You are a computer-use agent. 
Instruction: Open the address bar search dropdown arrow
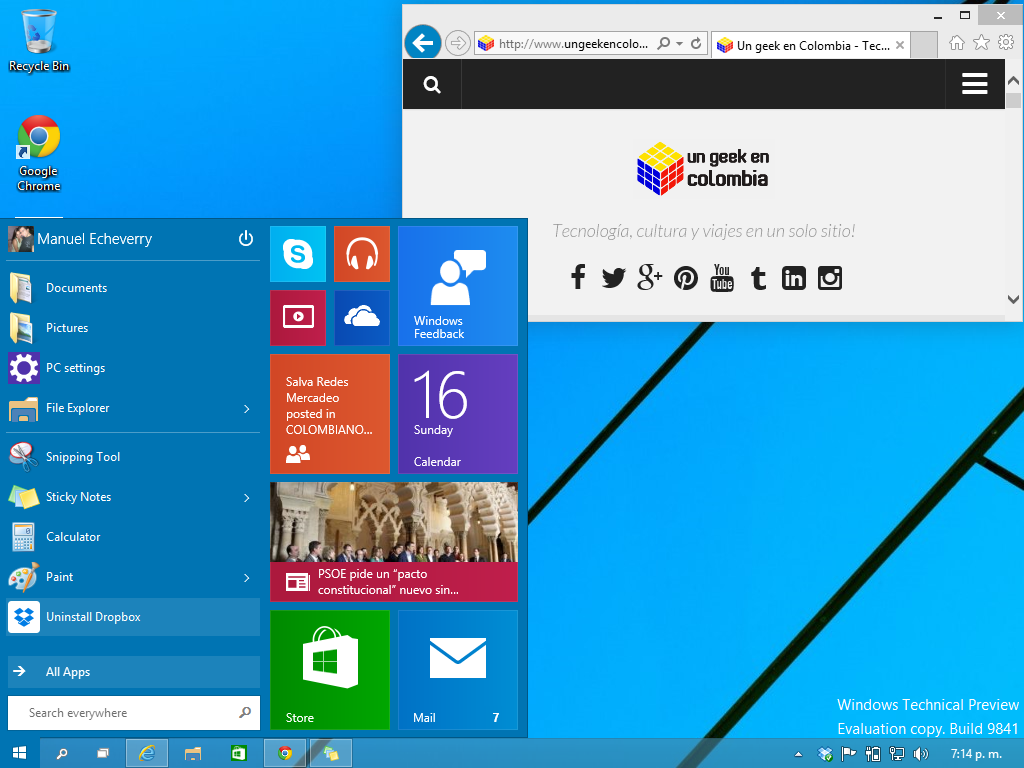(x=679, y=44)
